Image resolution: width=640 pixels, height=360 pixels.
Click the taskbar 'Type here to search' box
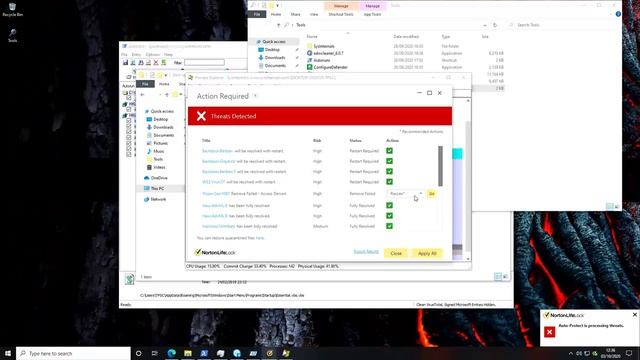pyautogui.click(x=73, y=353)
